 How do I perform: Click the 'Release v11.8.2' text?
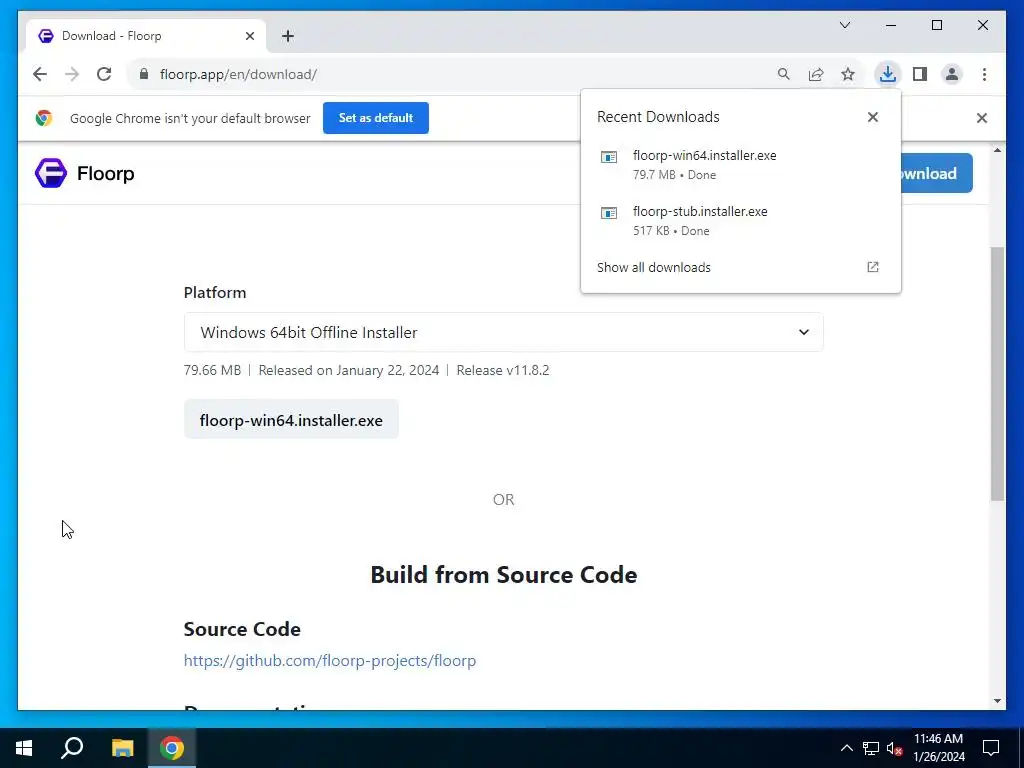pos(503,370)
